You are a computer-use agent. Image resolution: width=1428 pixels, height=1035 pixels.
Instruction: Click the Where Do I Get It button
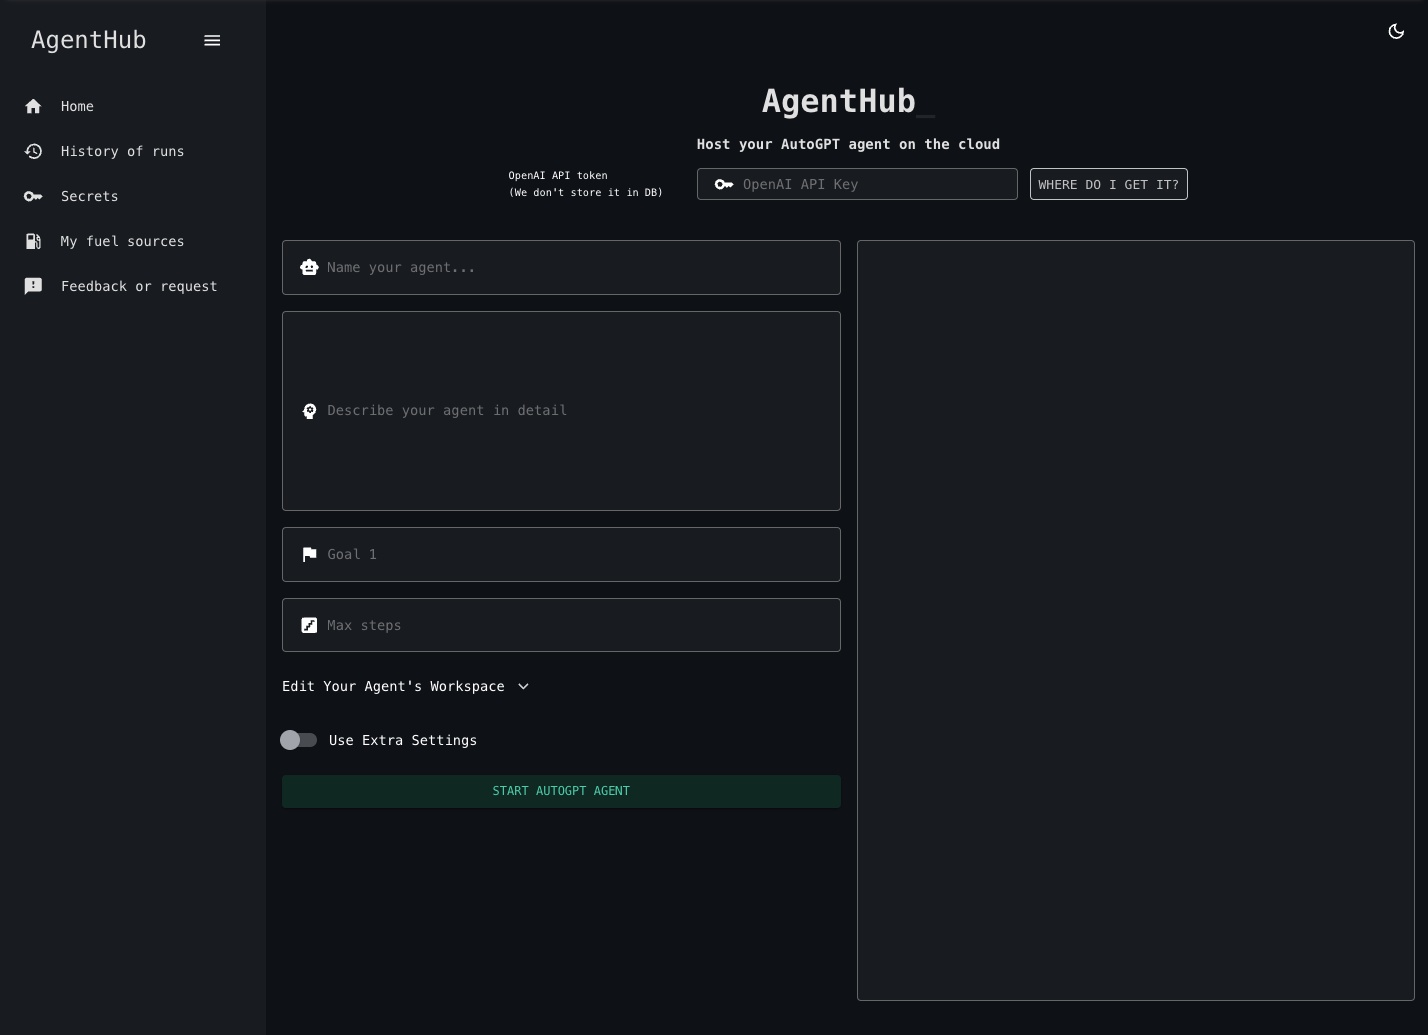[1108, 184]
